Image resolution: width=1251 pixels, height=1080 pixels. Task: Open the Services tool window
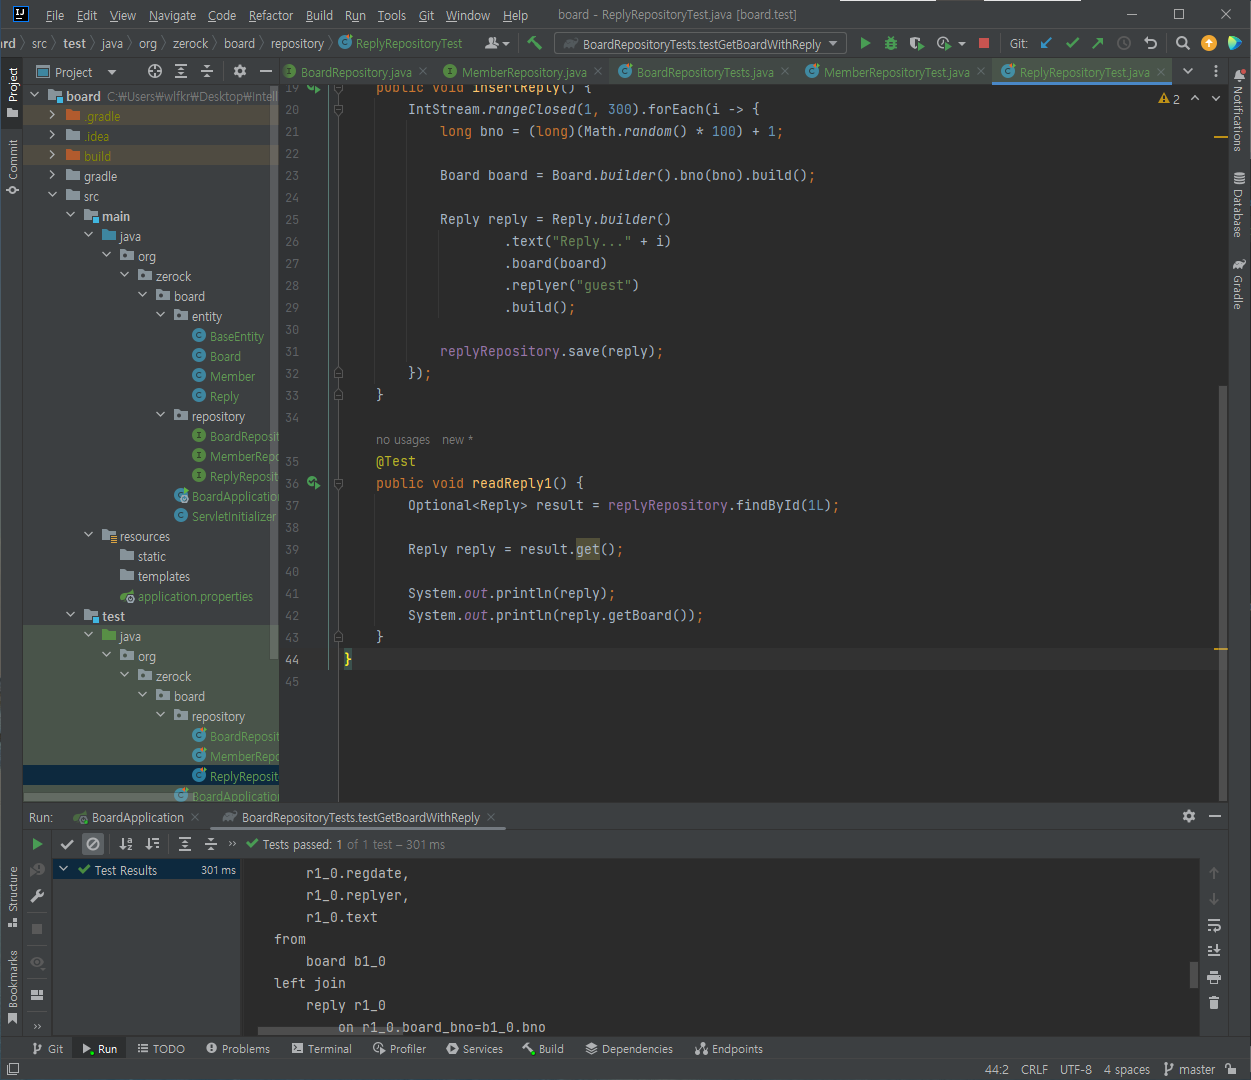pos(474,1049)
